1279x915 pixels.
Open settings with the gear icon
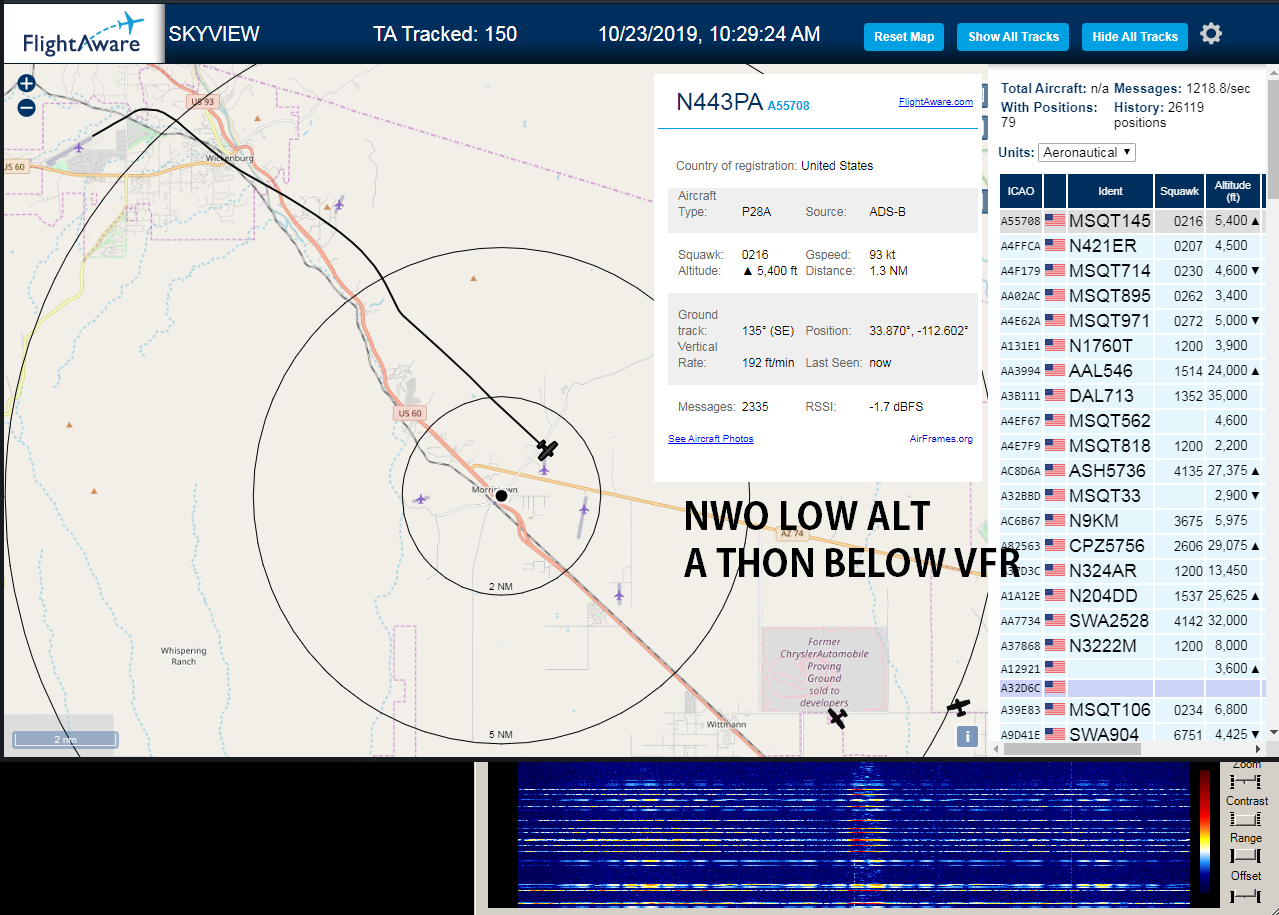[1211, 35]
